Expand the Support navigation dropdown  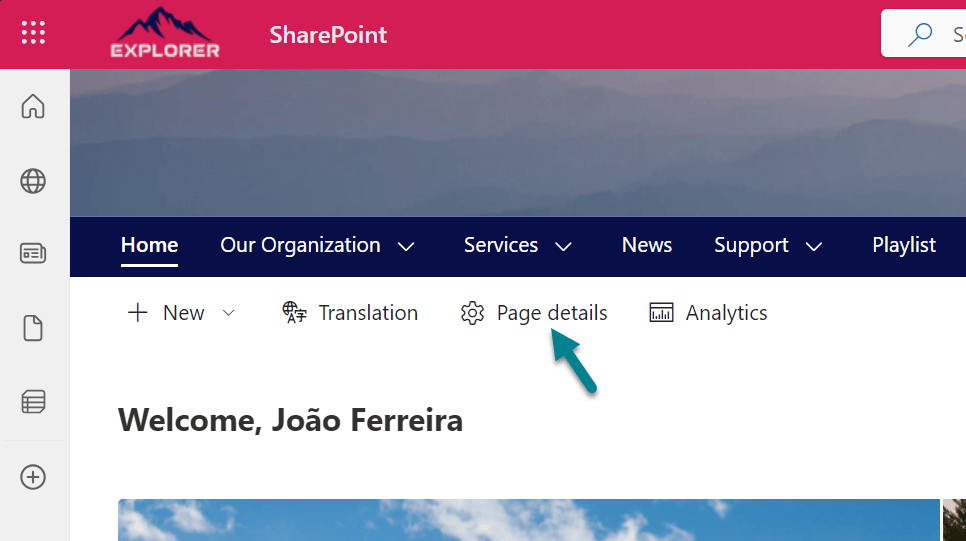coord(814,246)
